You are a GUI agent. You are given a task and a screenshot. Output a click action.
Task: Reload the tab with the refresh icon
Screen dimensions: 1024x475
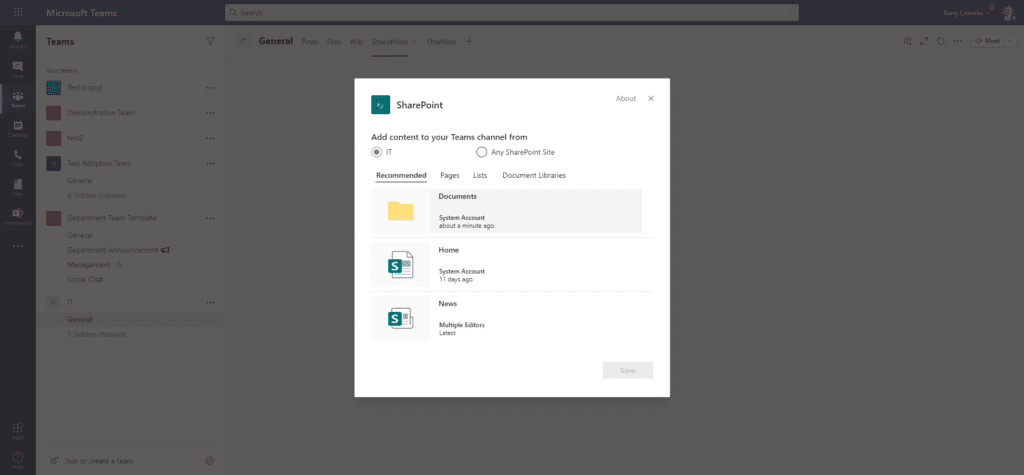point(940,41)
